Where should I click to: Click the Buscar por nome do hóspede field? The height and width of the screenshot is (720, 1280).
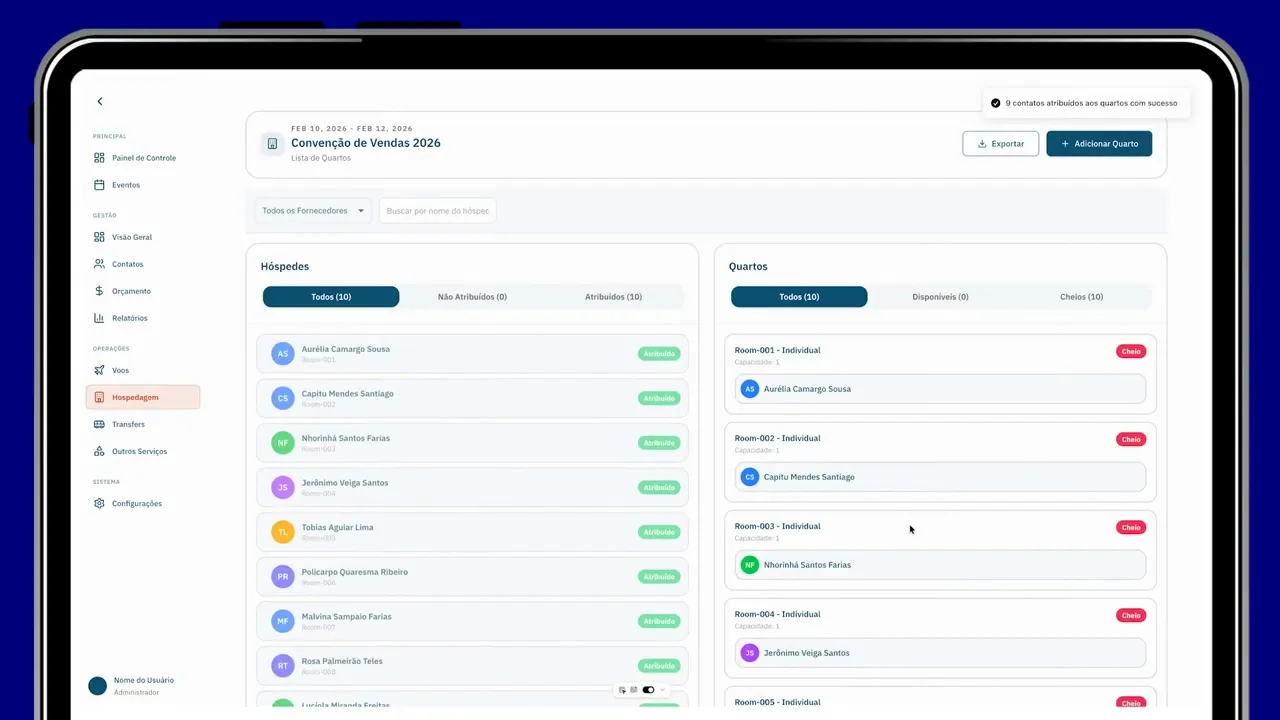438,211
